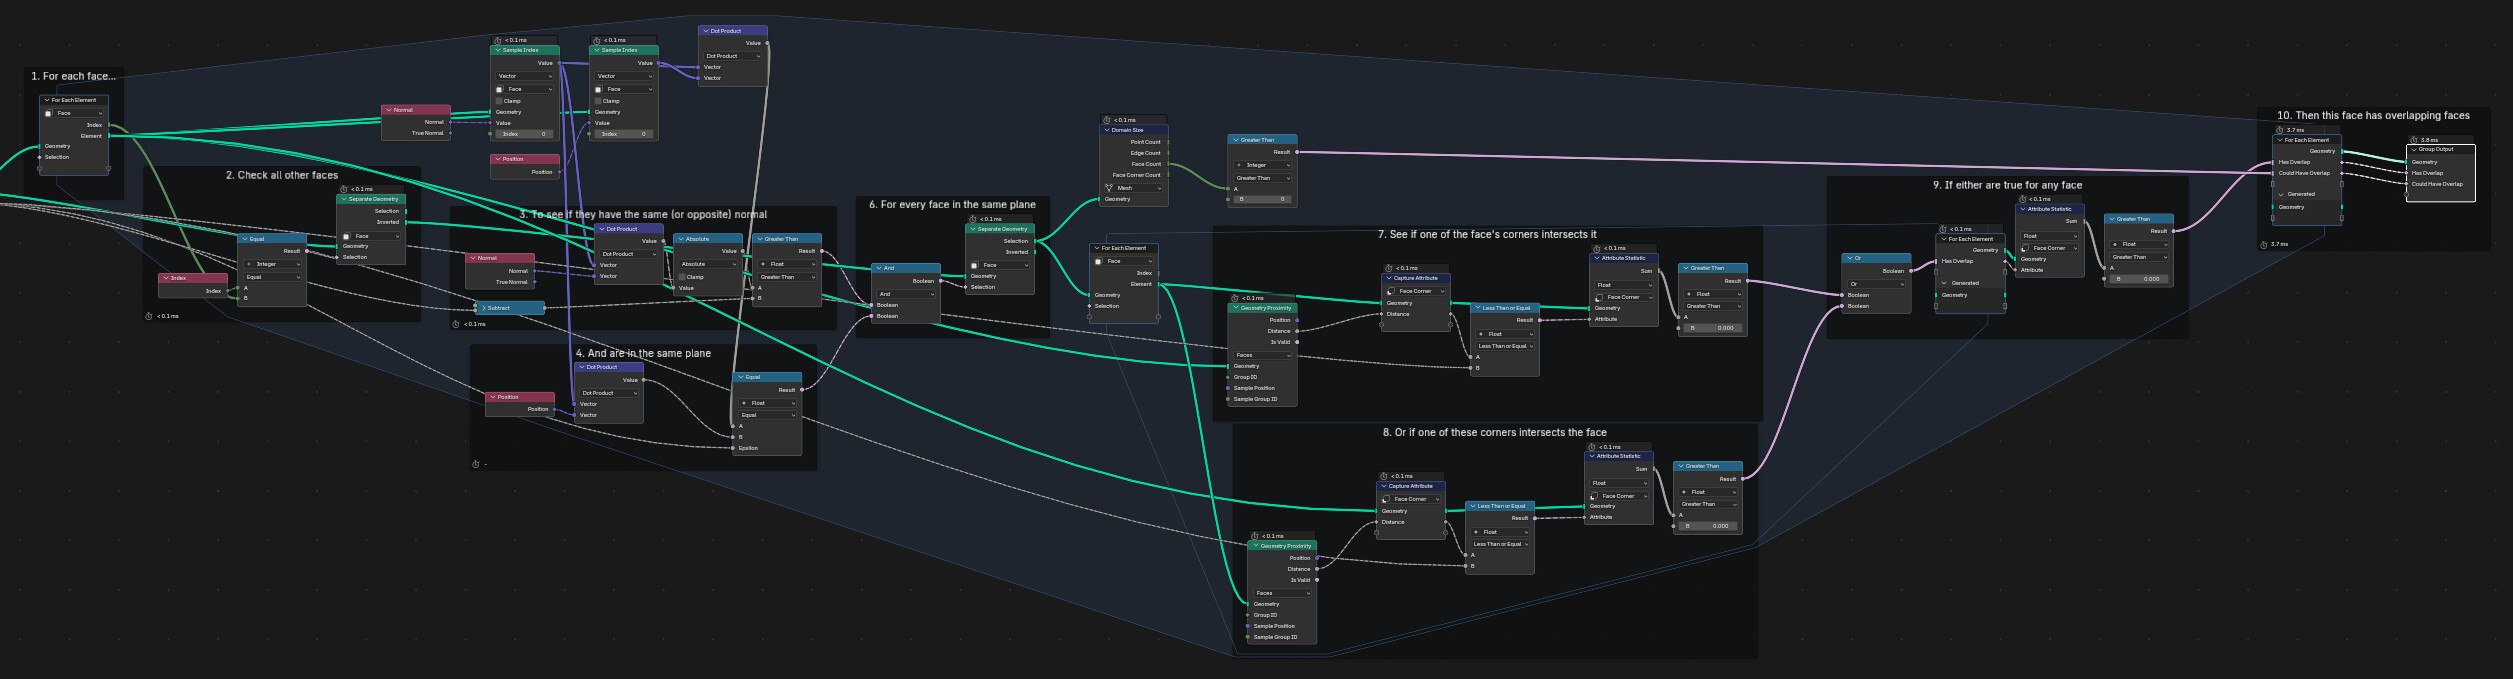Click the Face Corner icon in frame 9 Attribute Statistic
Image resolution: width=2513 pixels, height=679 pixels.
(x=2025, y=248)
